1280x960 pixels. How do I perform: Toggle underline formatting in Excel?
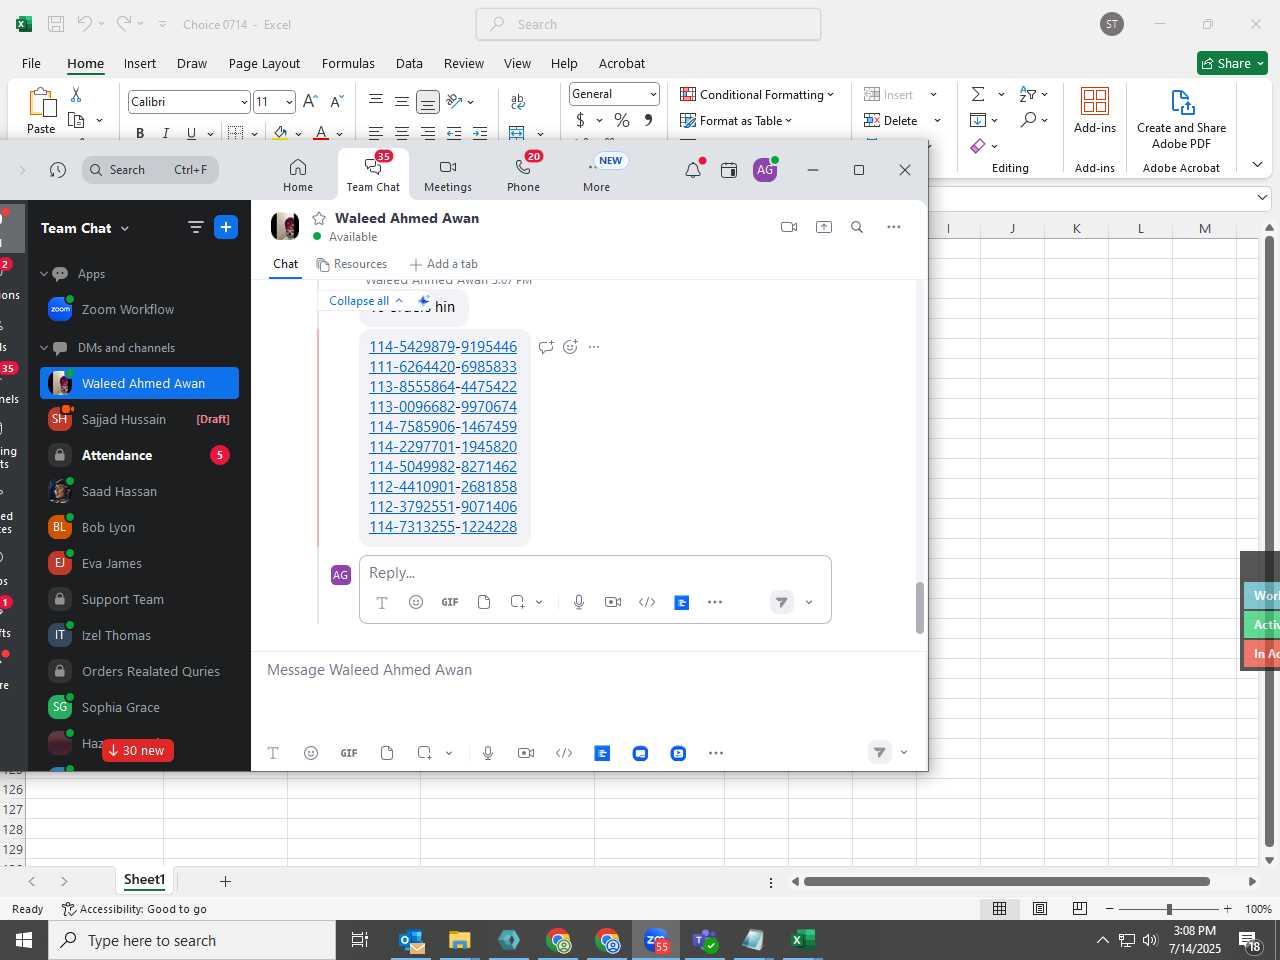(x=190, y=133)
